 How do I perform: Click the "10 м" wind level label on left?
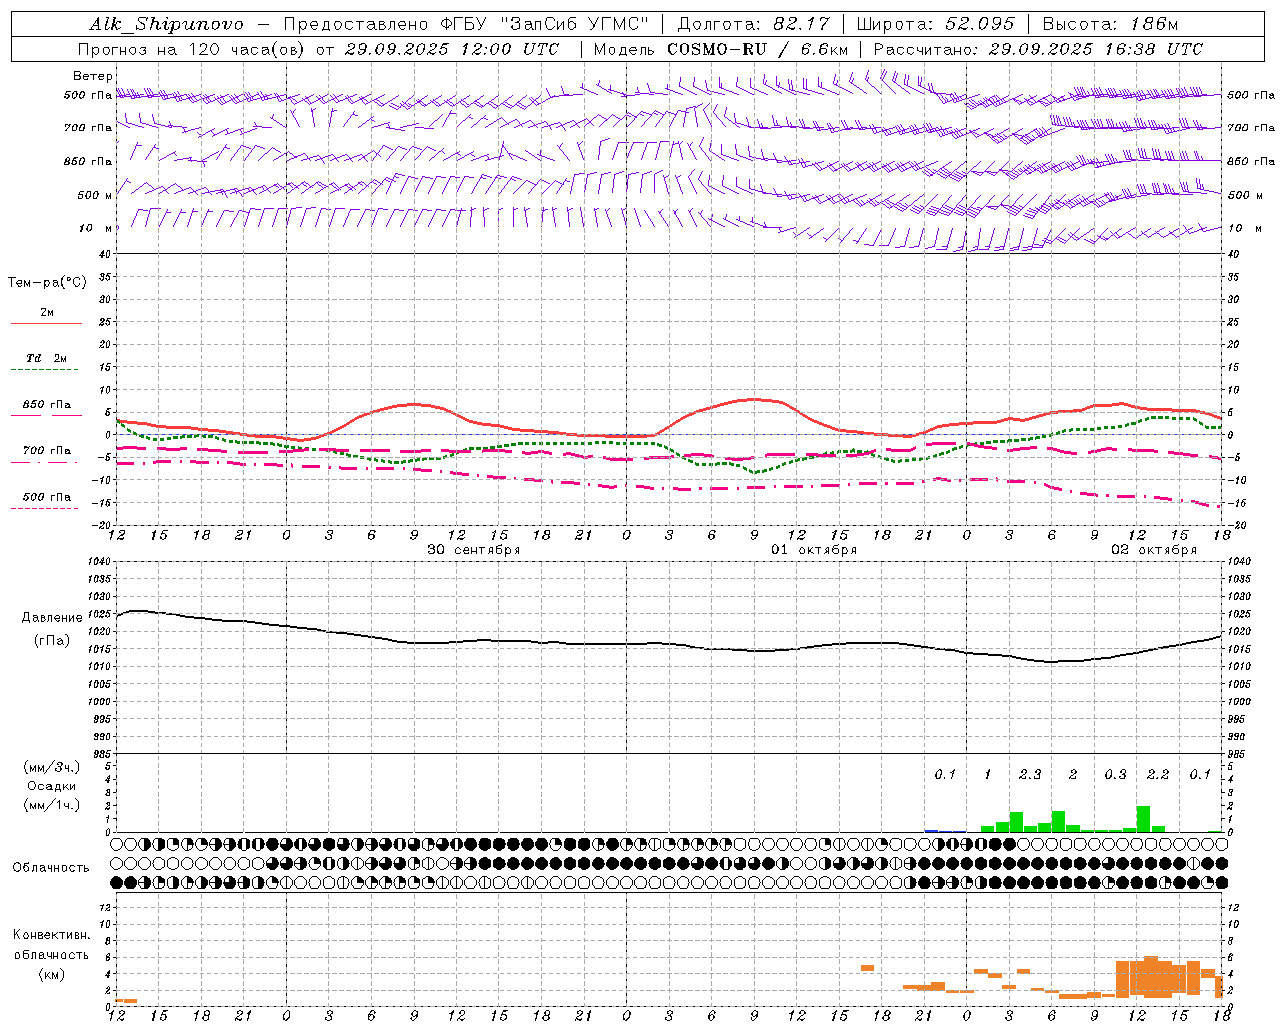point(96,228)
